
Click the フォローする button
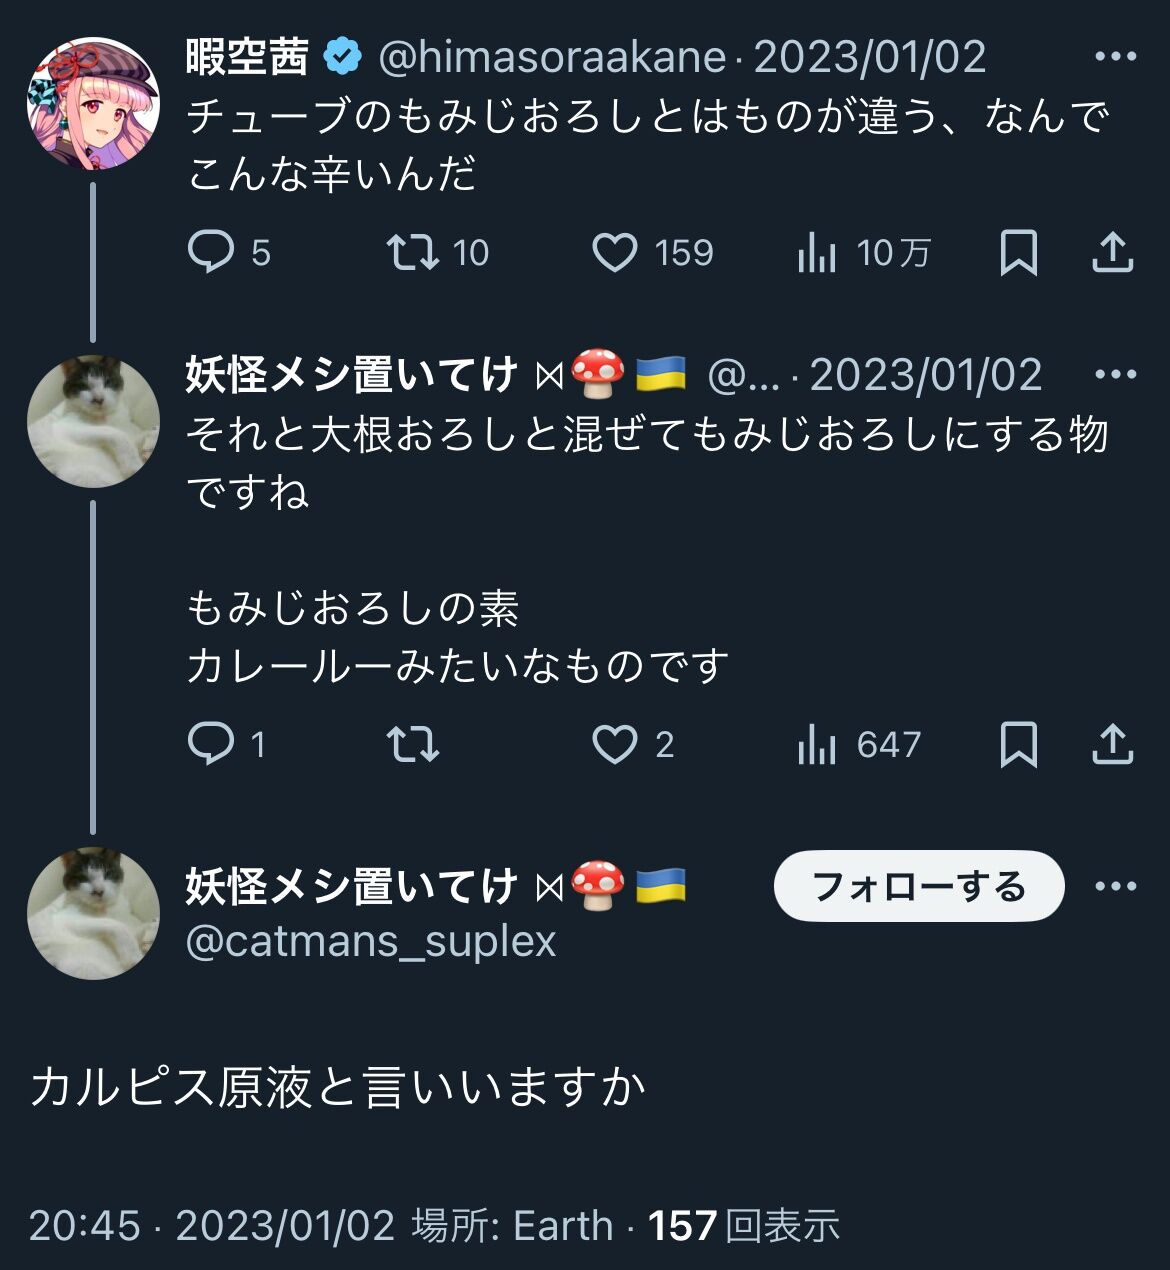tap(918, 886)
